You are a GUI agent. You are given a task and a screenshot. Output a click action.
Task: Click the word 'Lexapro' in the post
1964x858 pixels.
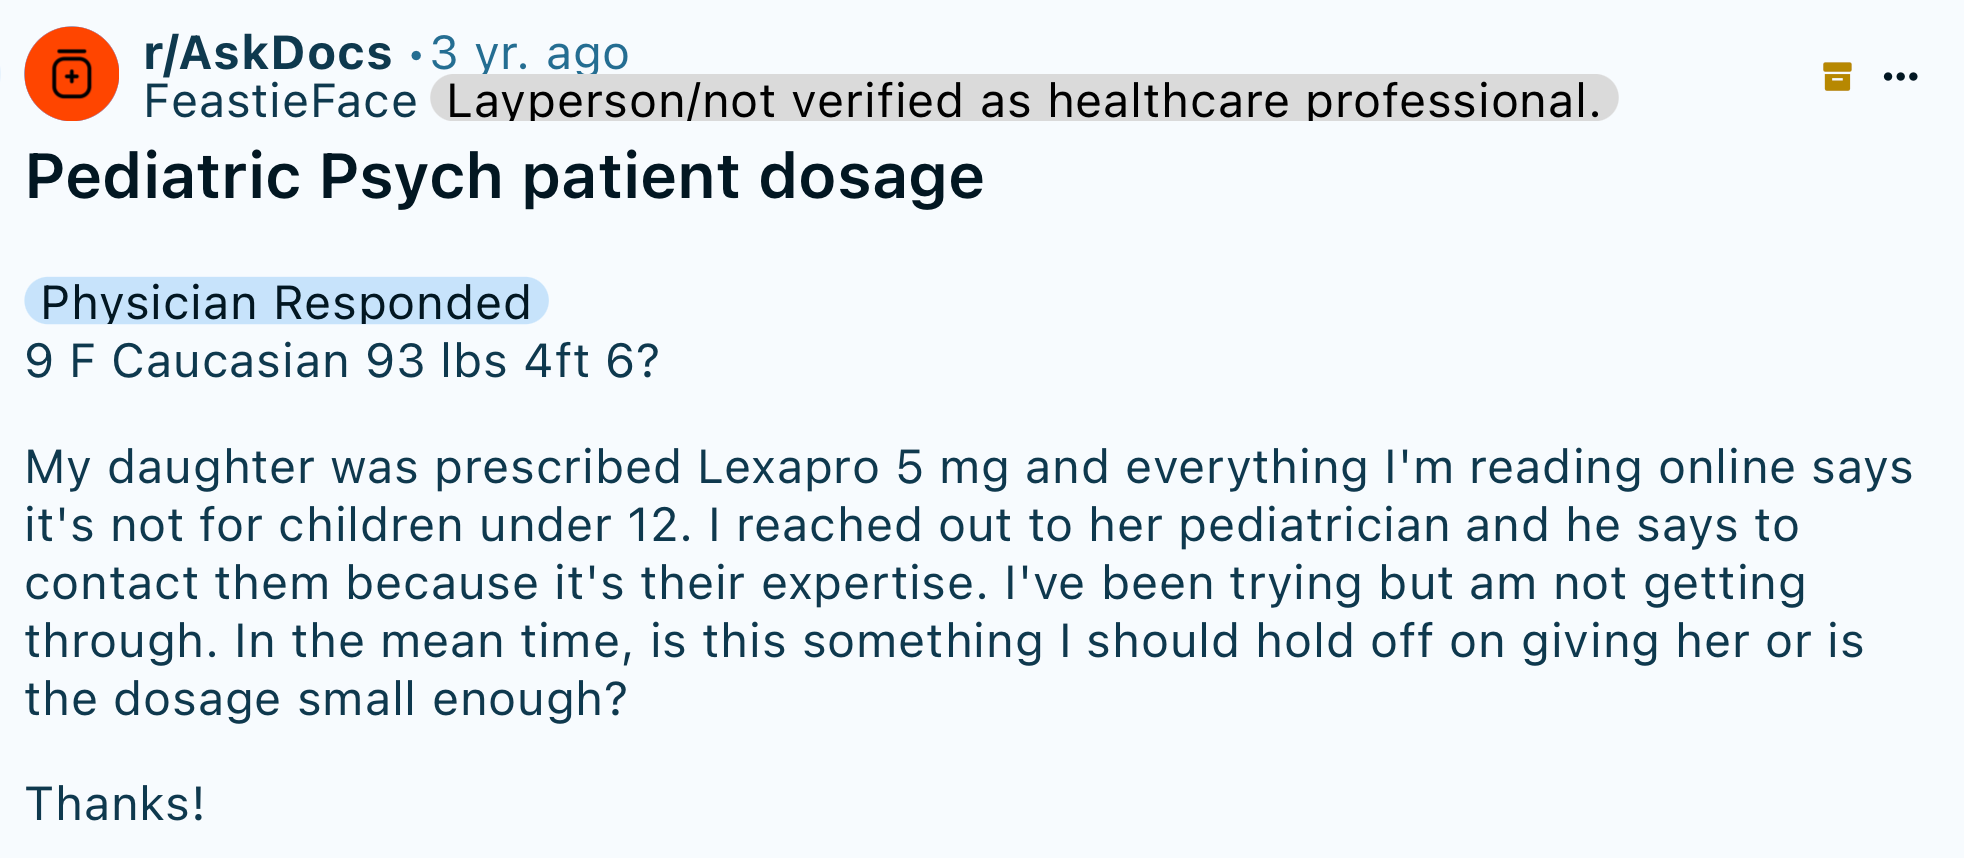point(789,467)
